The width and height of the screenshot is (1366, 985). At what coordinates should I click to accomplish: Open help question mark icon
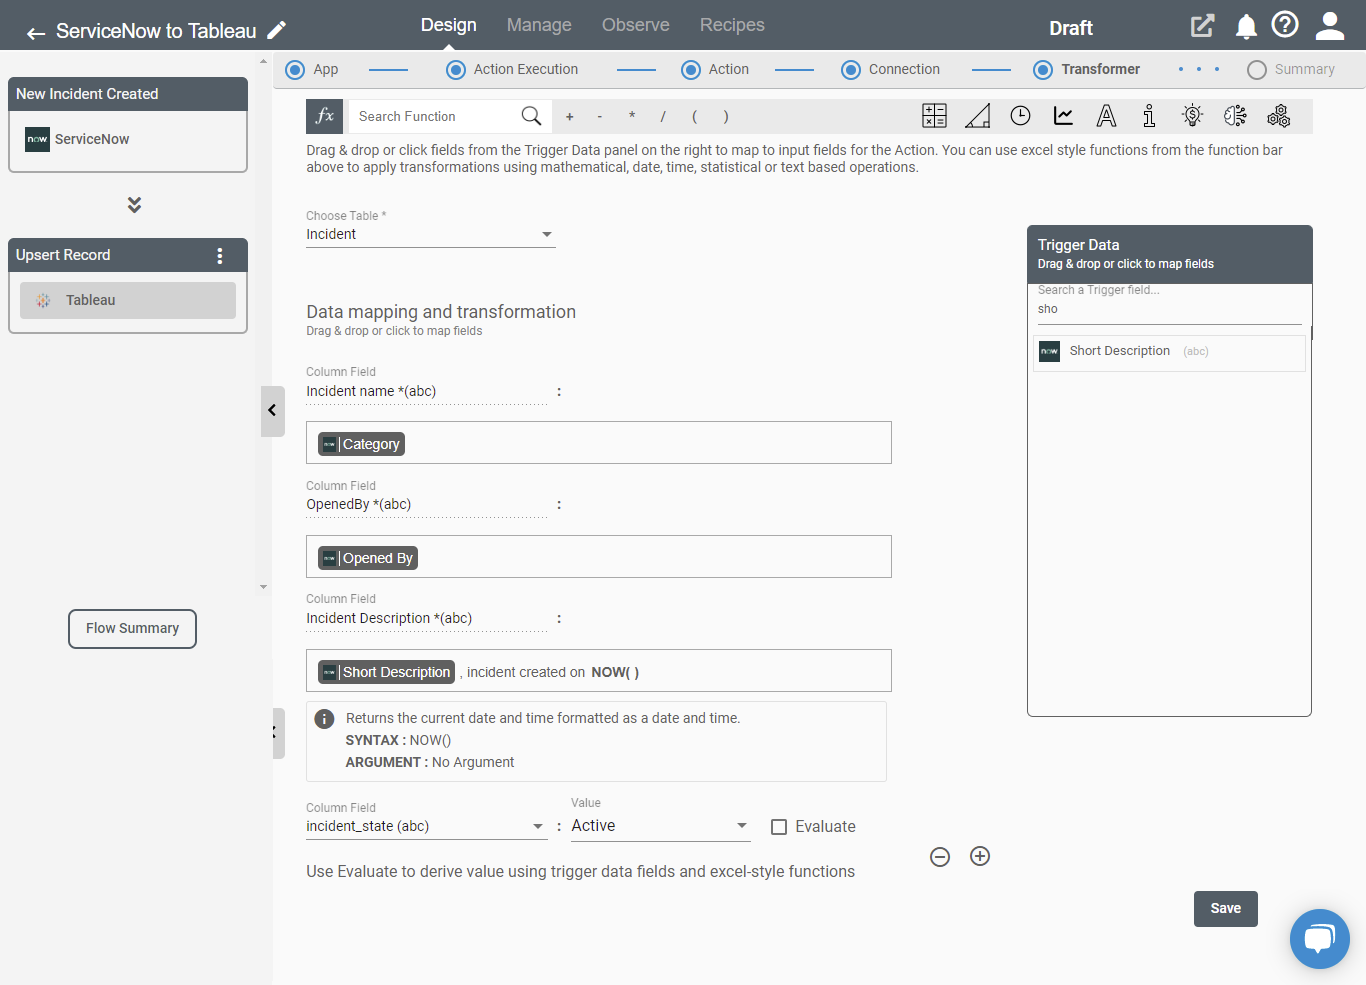pyautogui.click(x=1285, y=24)
